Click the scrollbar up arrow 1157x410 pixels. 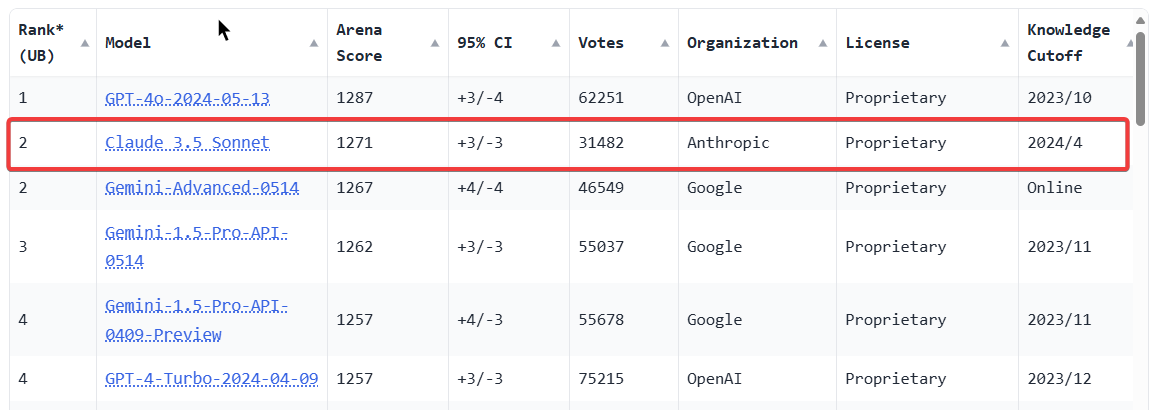[x=1141, y=20]
